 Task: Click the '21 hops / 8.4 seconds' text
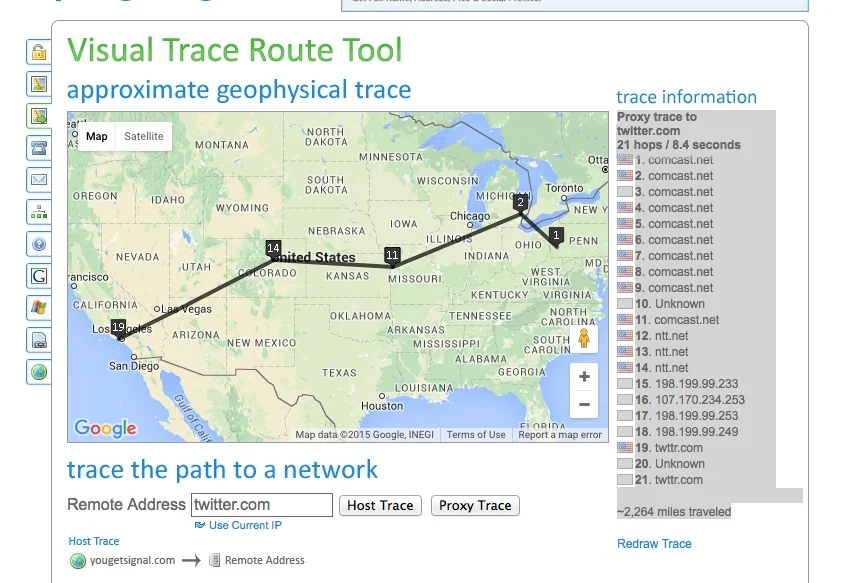pyautogui.click(x=679, y=145)
